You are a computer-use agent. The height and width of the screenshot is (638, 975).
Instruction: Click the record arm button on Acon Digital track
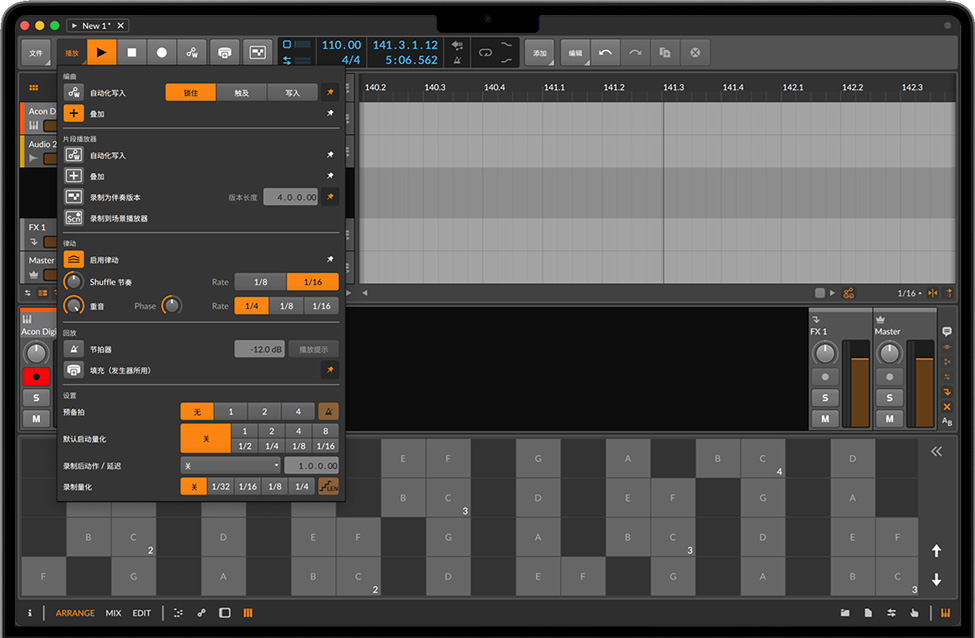(36, 377)
